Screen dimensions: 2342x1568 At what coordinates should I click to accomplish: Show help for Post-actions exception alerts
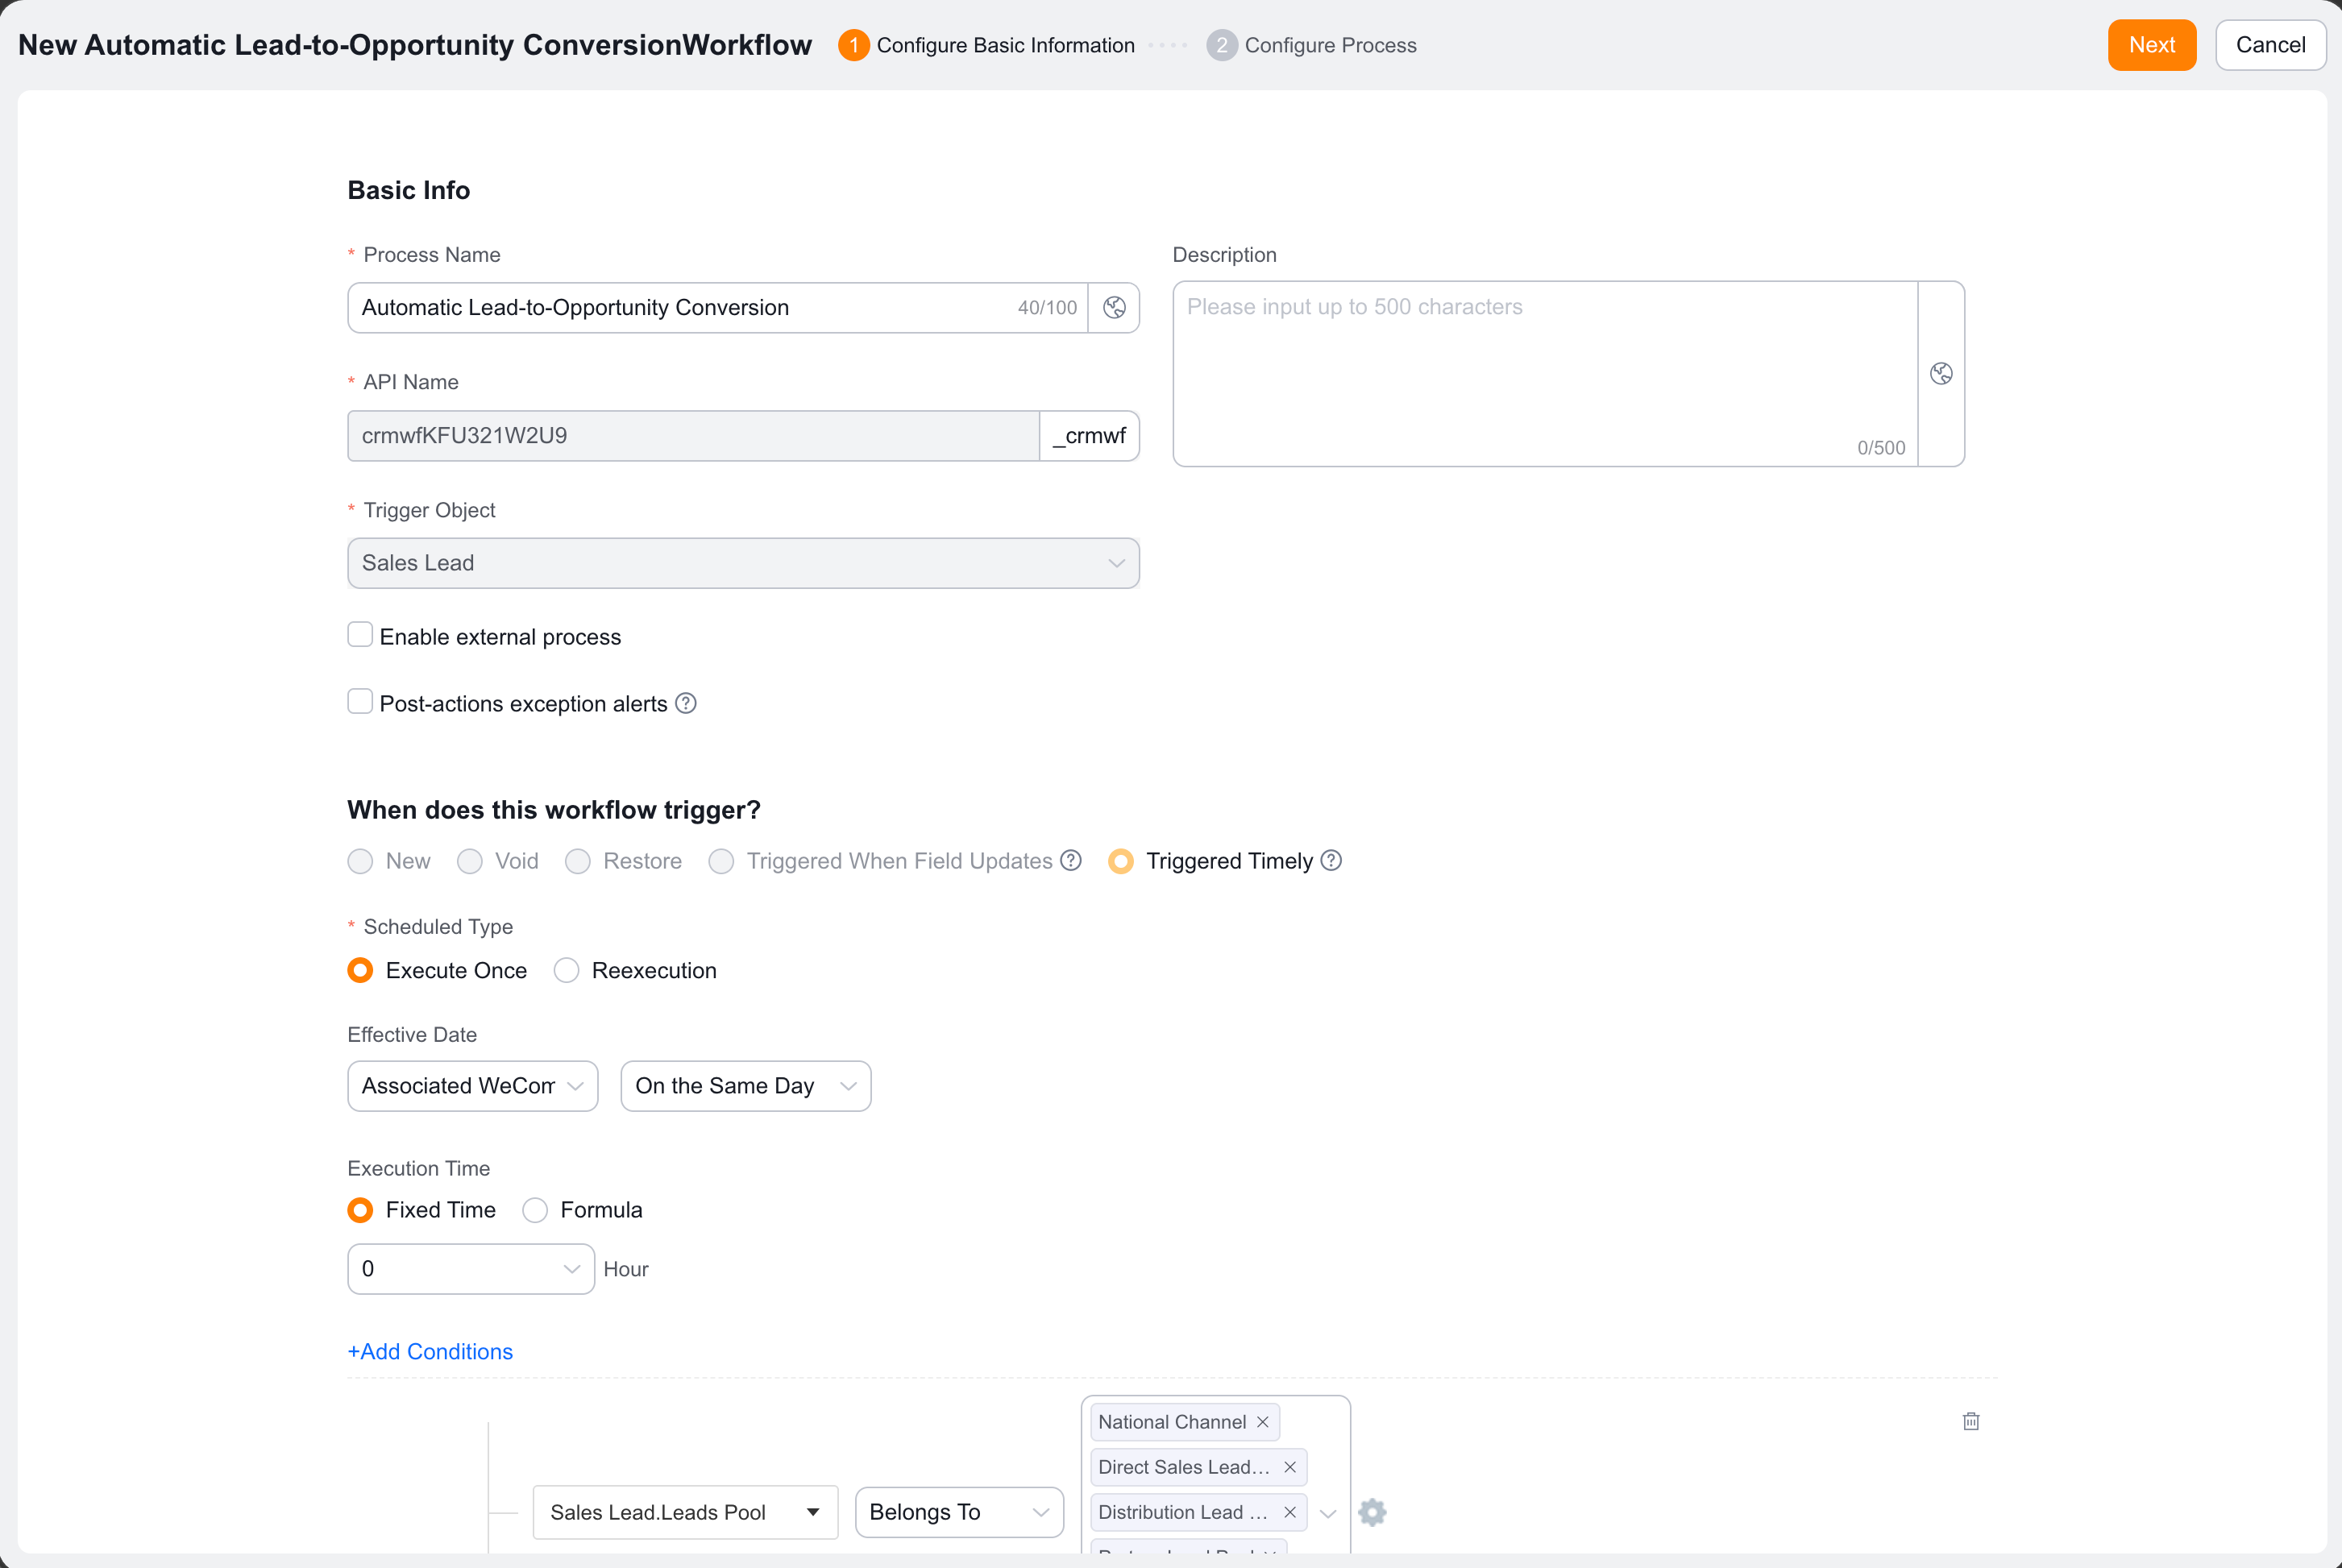[x=686, y=703]
